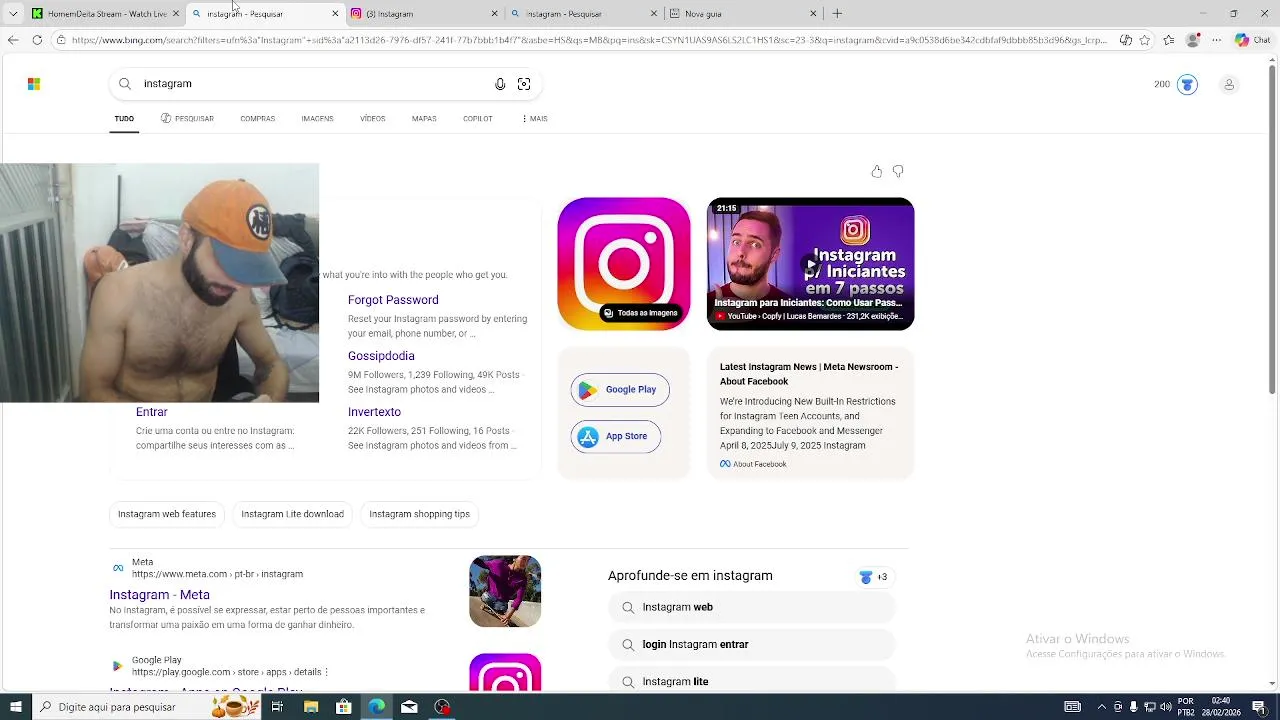Select login Instagram entrar suggested search

tap(751, 645)
